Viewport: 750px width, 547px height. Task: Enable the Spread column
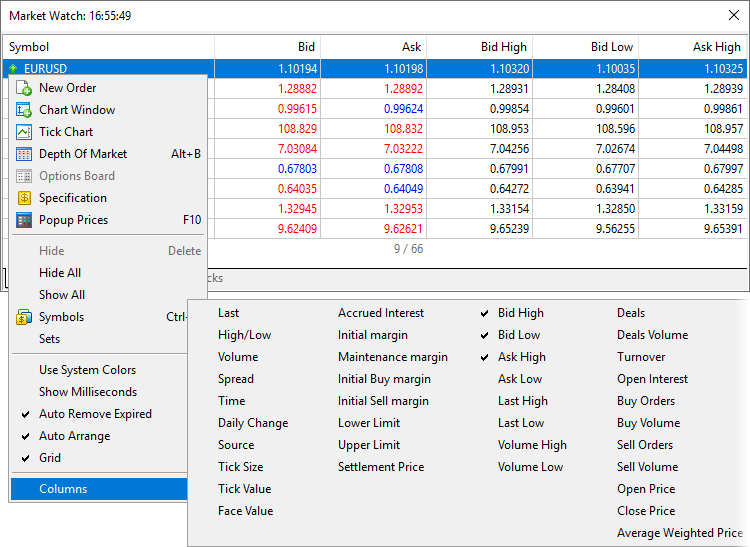pyautogui.click(x=236, y=379)
